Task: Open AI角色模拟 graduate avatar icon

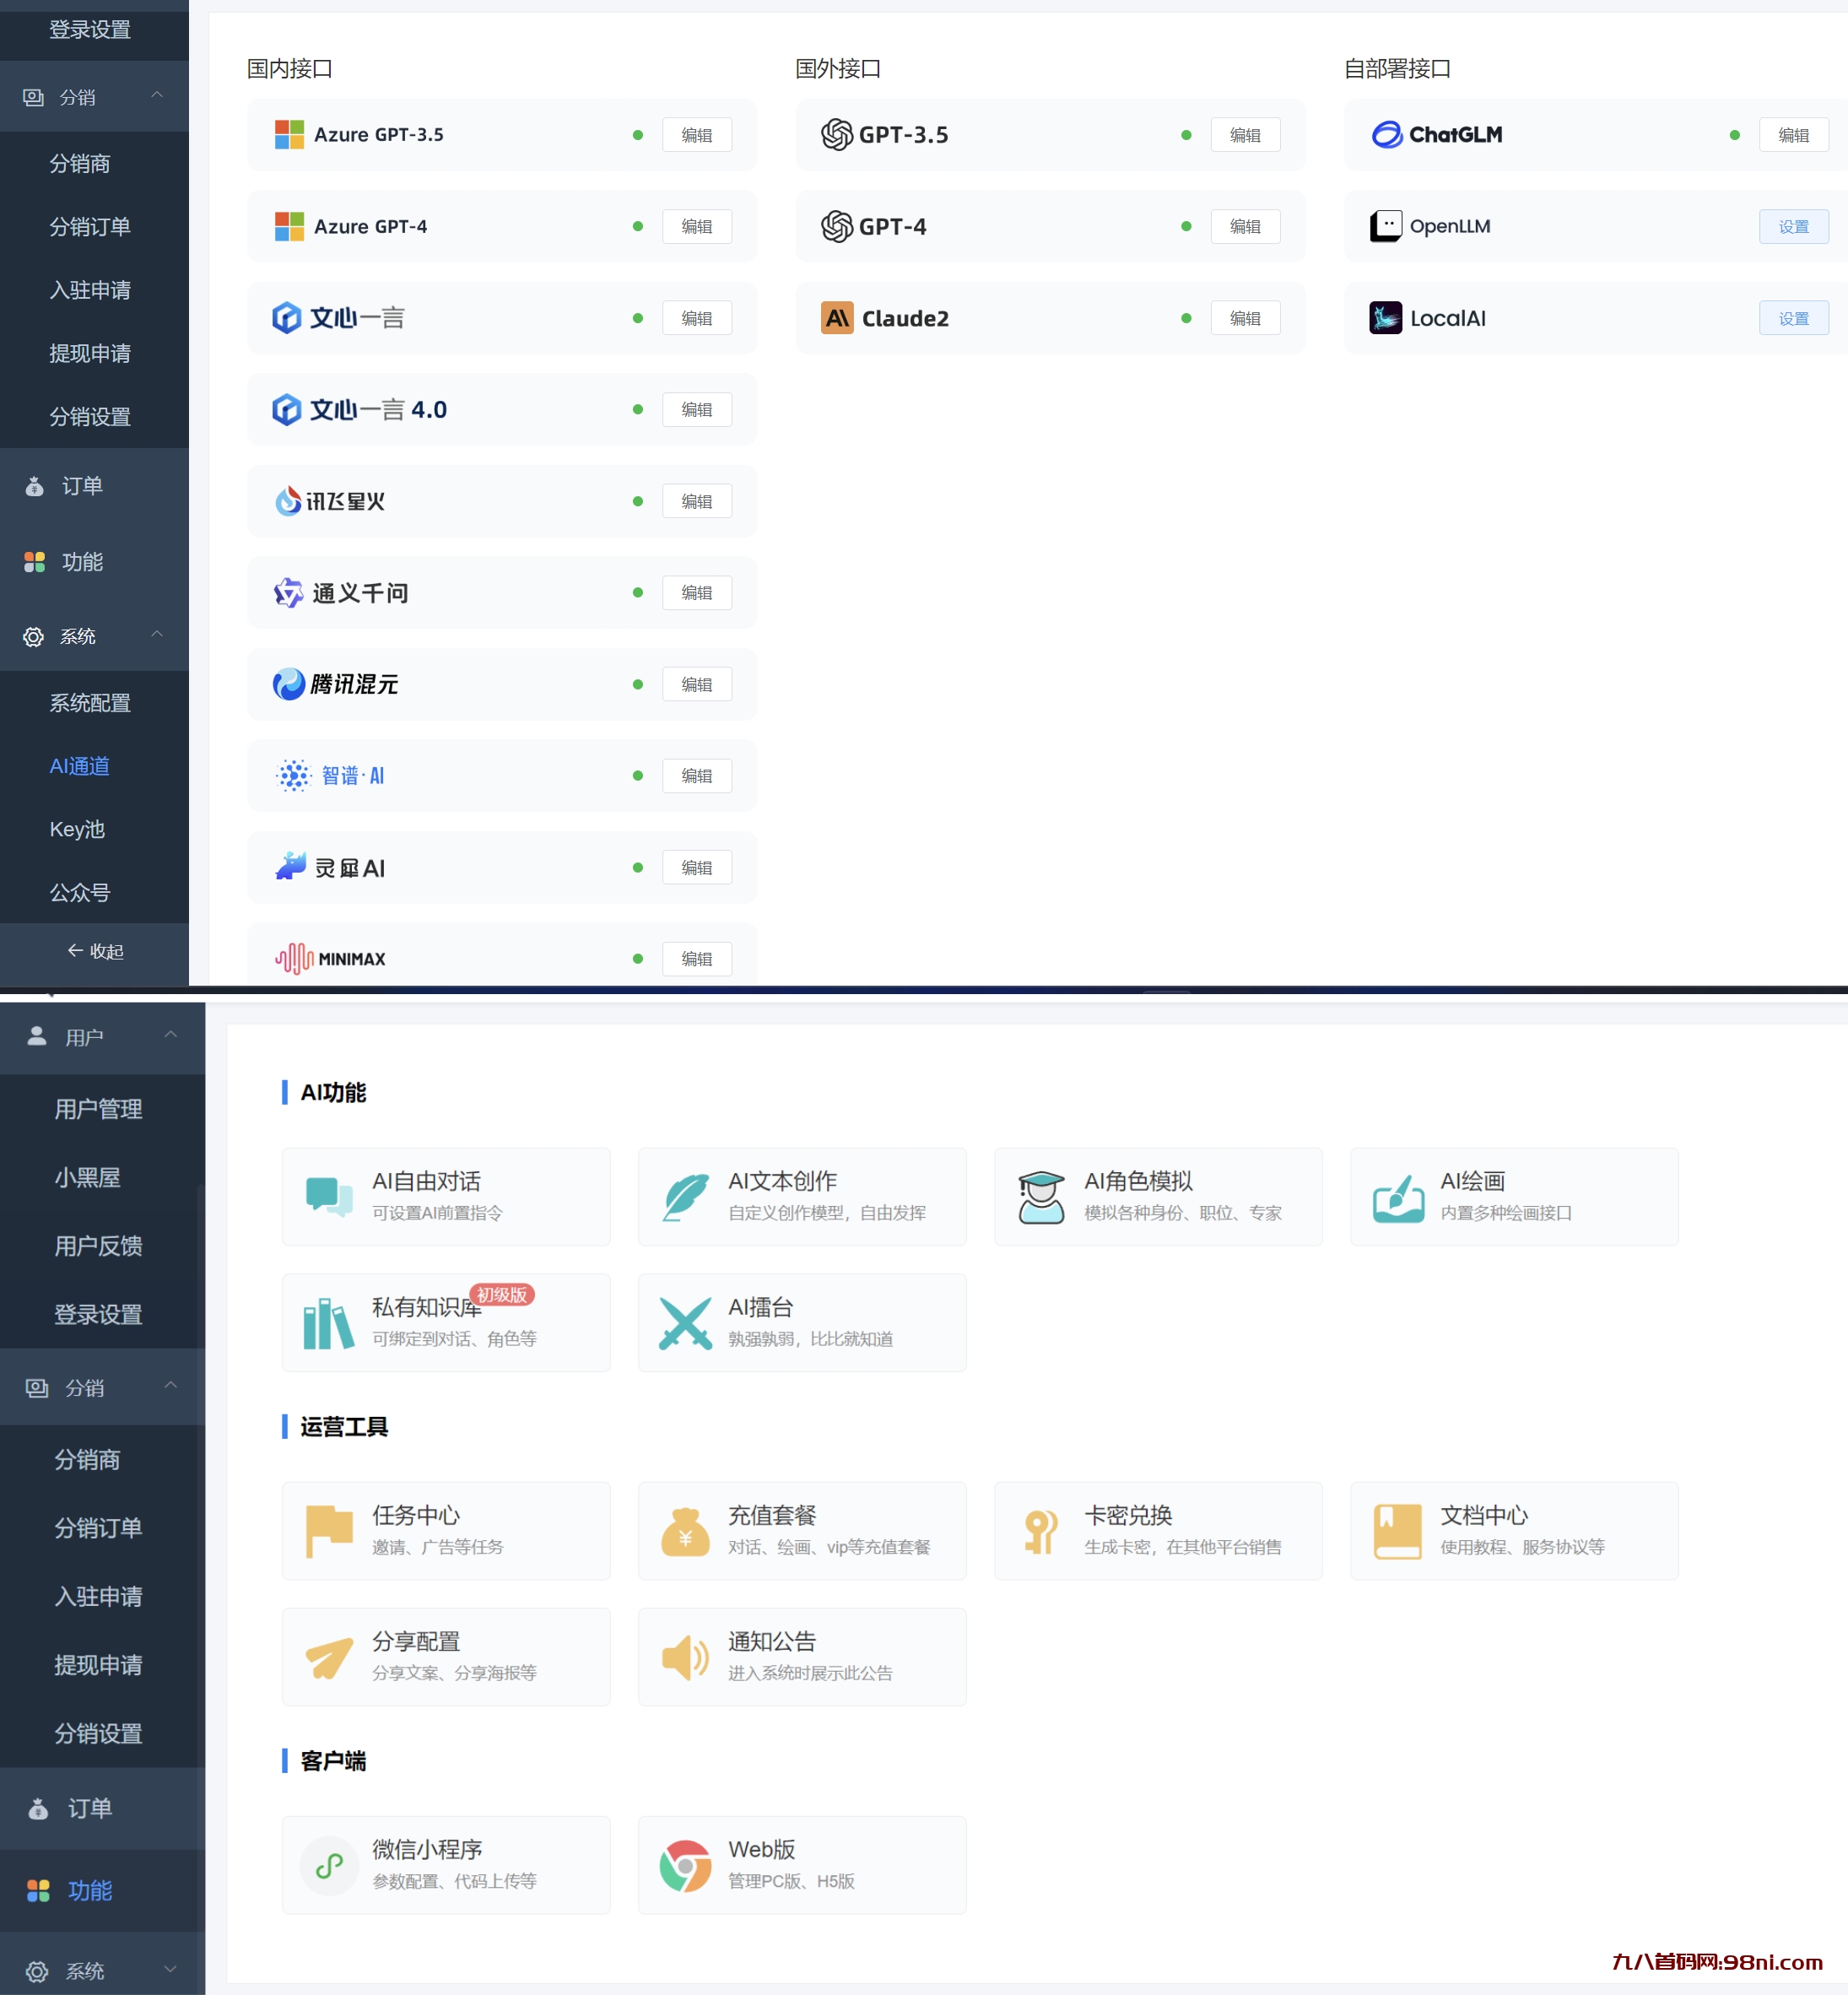Action: pyautogui.click(x=1041, y=1197)
